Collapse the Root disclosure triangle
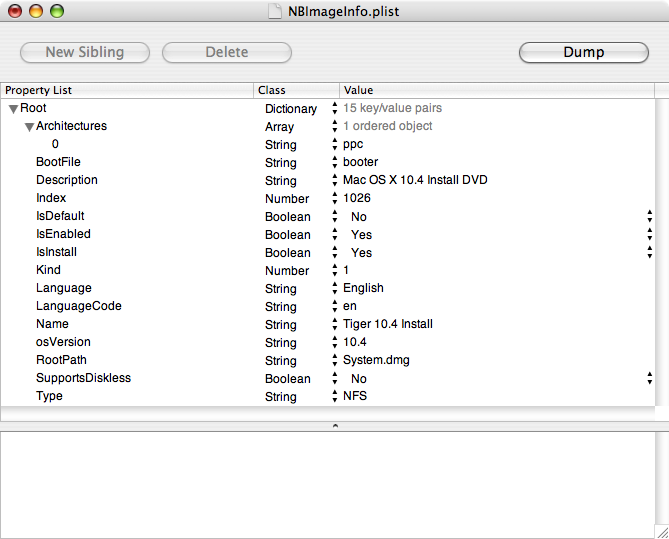669x539 pixels. click(x=13, y=109)
